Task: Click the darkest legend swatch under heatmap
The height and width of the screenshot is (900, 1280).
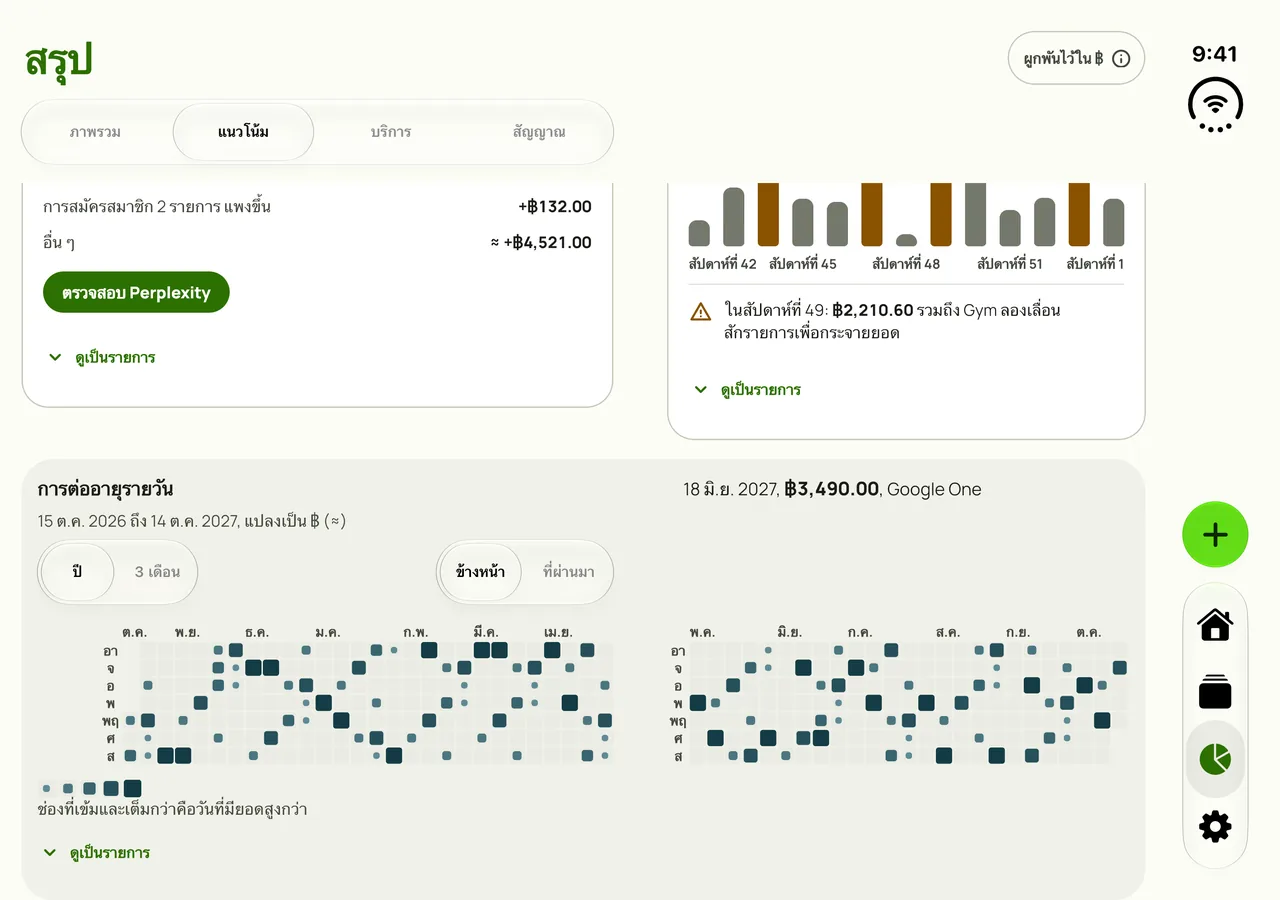Action: point(132,788)
